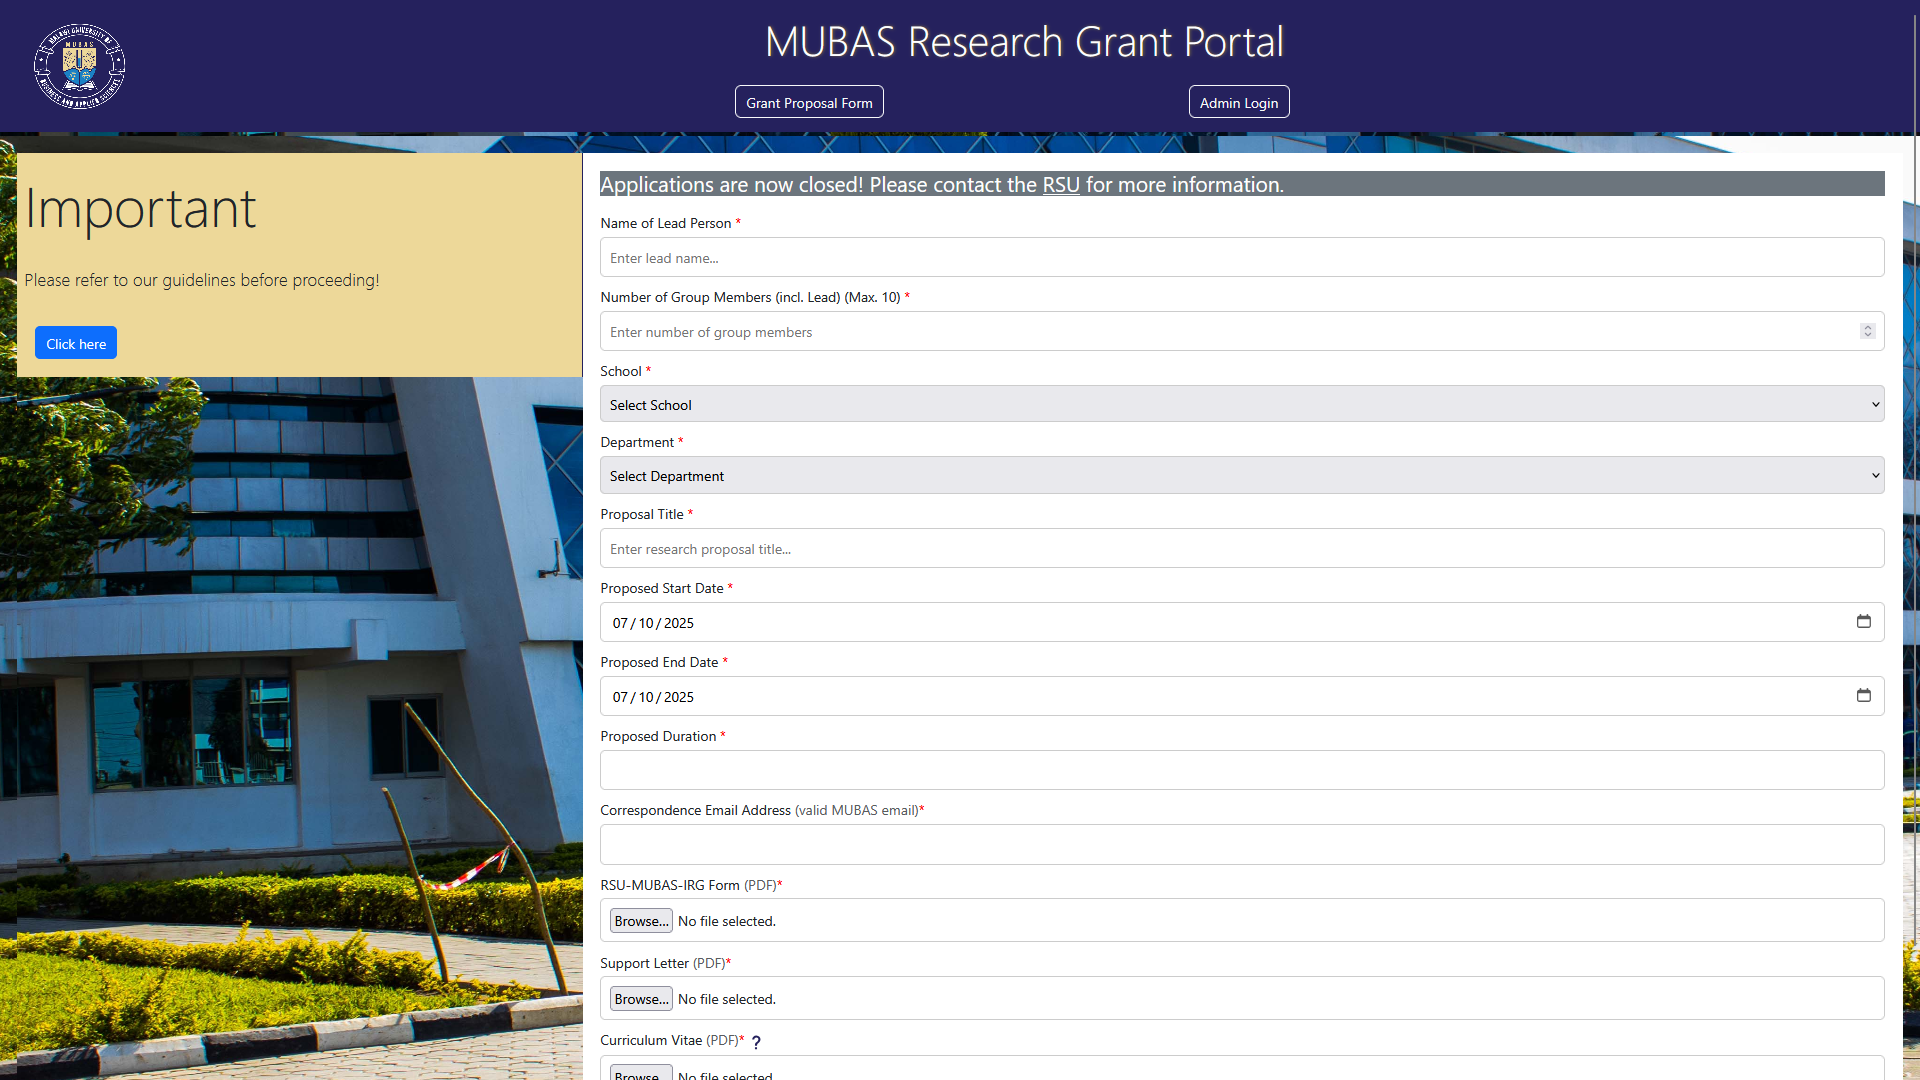The width and height of the screenshot is (1920, 1080).
Task: Click the group members number spinner arrows
Action: coord(1867,331)
